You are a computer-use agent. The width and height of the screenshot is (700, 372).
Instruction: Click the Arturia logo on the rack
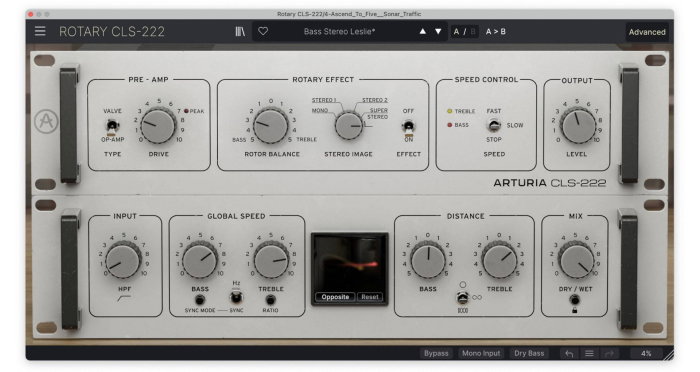(46, 121)
